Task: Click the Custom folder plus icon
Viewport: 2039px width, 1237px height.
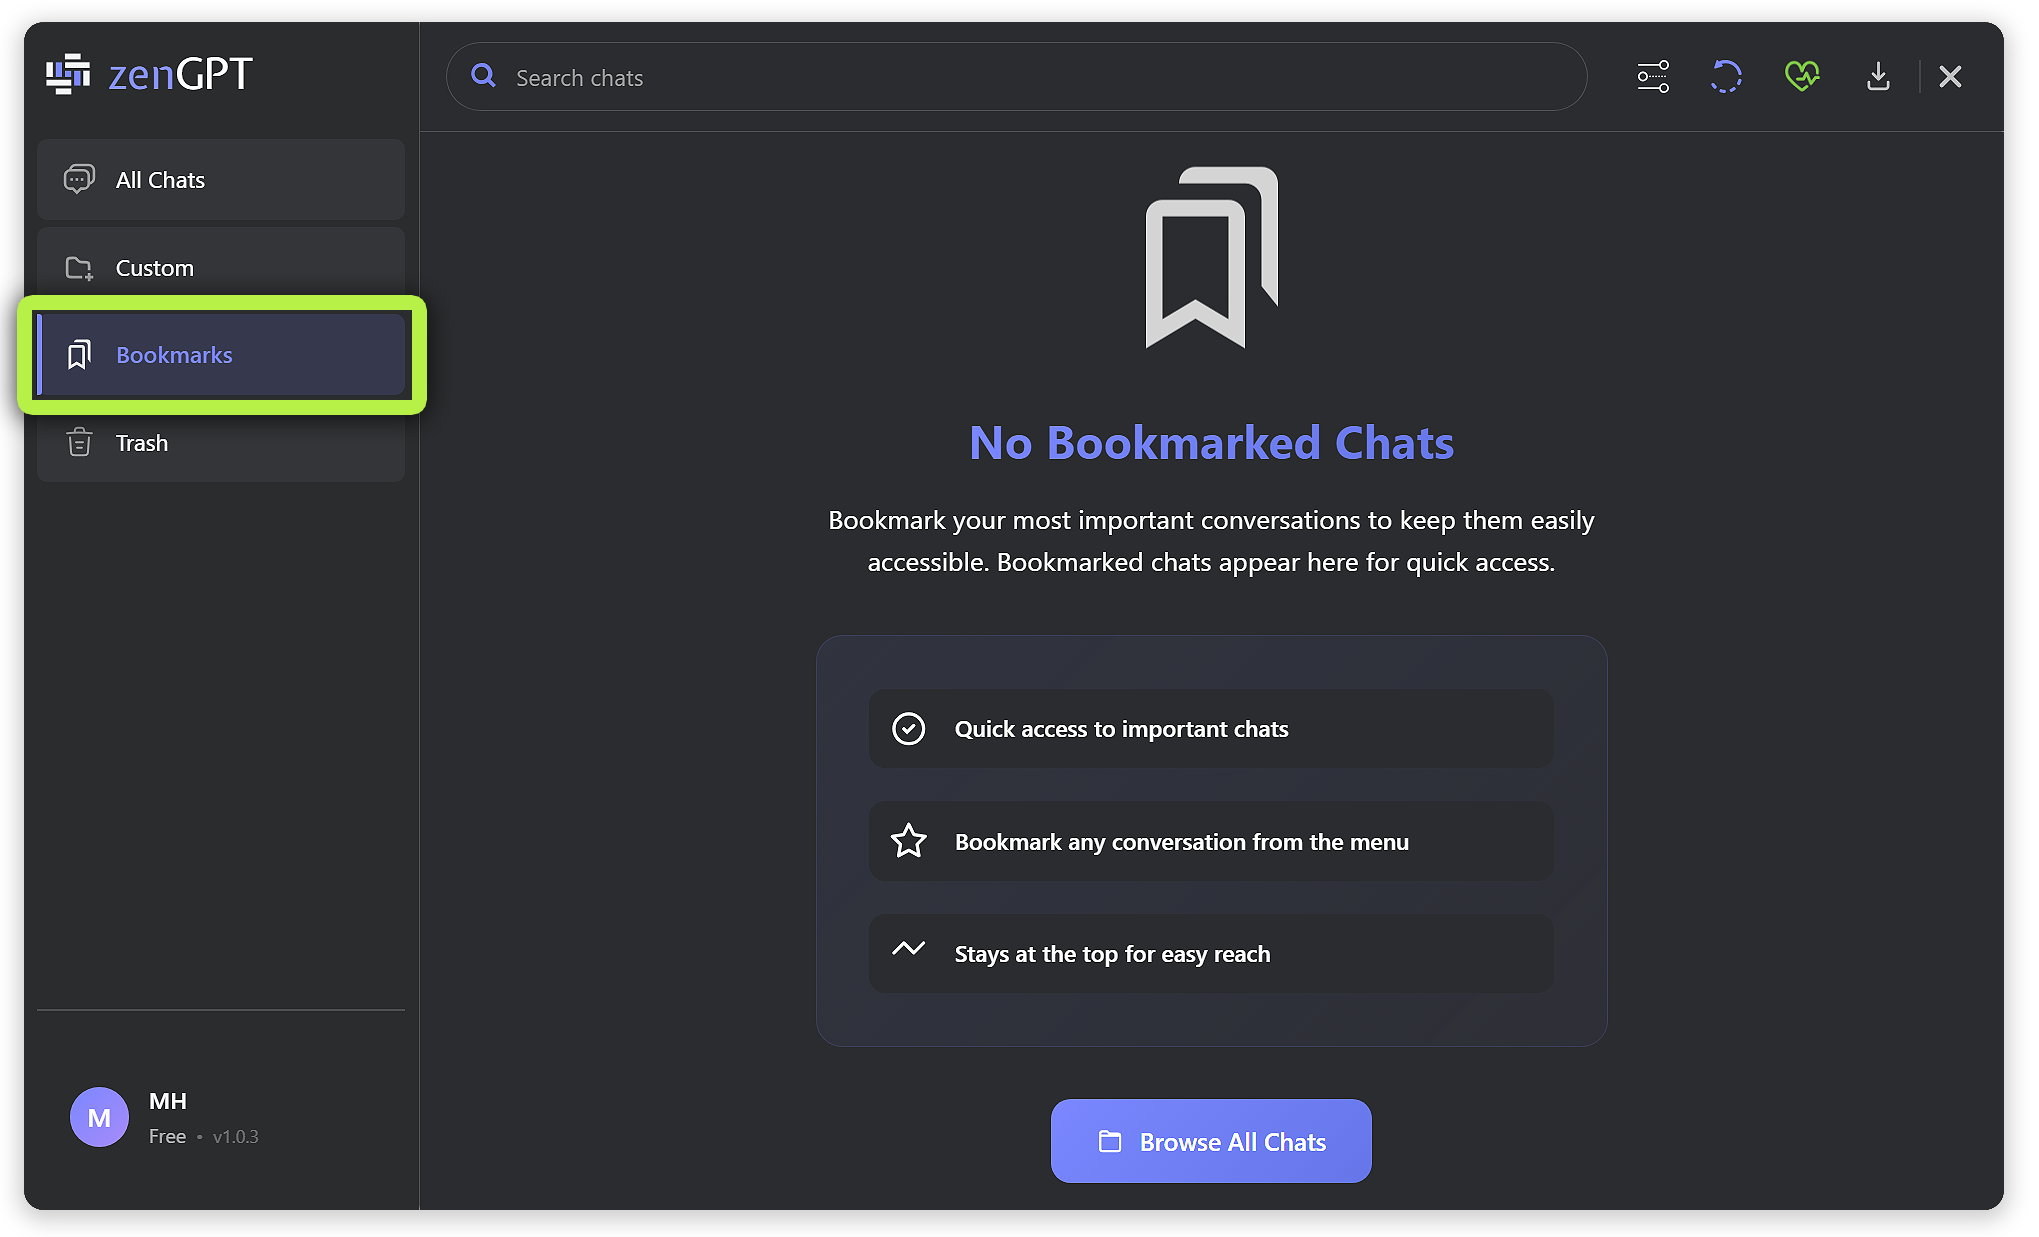Action: click(x=79, y=268)
